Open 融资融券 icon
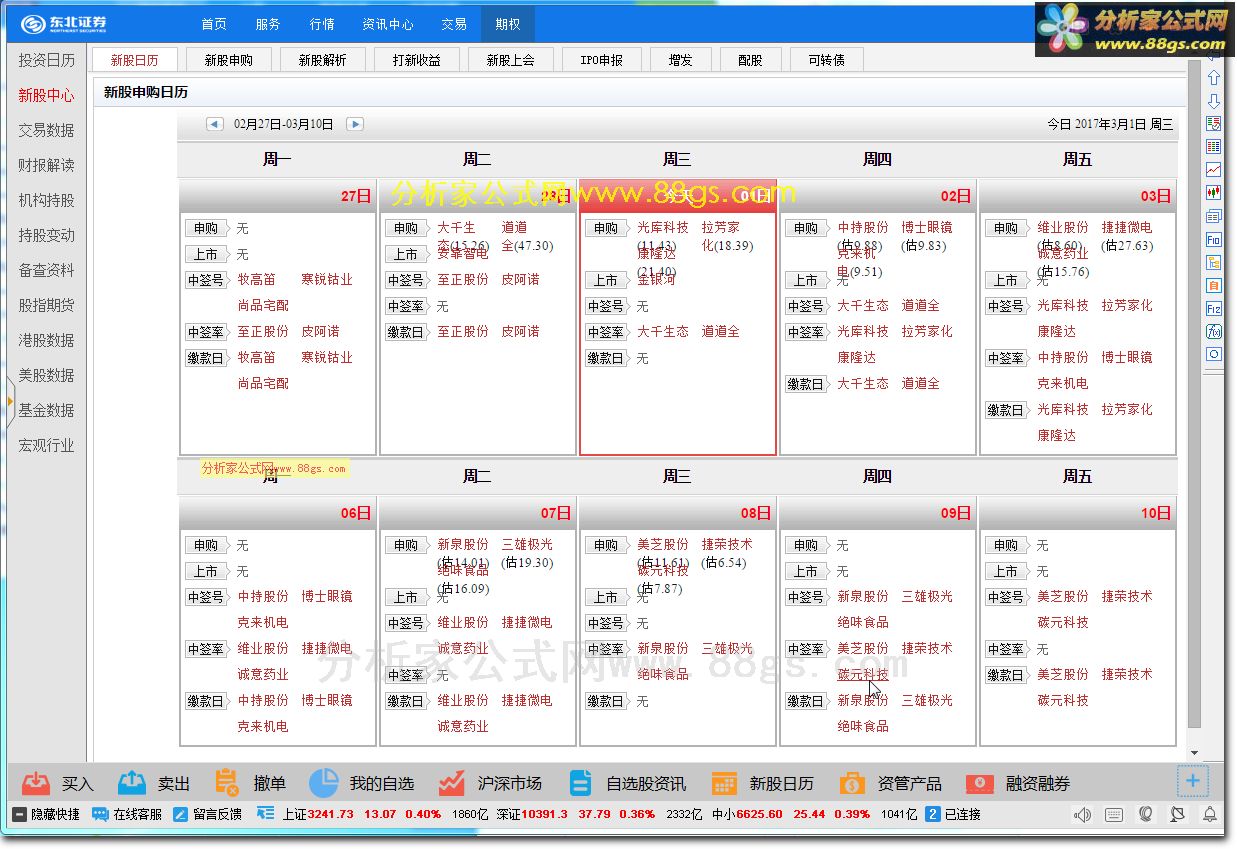Image resolution: width=1237 pixels, height=849 pixels. pyautogui.click(x=980, y=783)
